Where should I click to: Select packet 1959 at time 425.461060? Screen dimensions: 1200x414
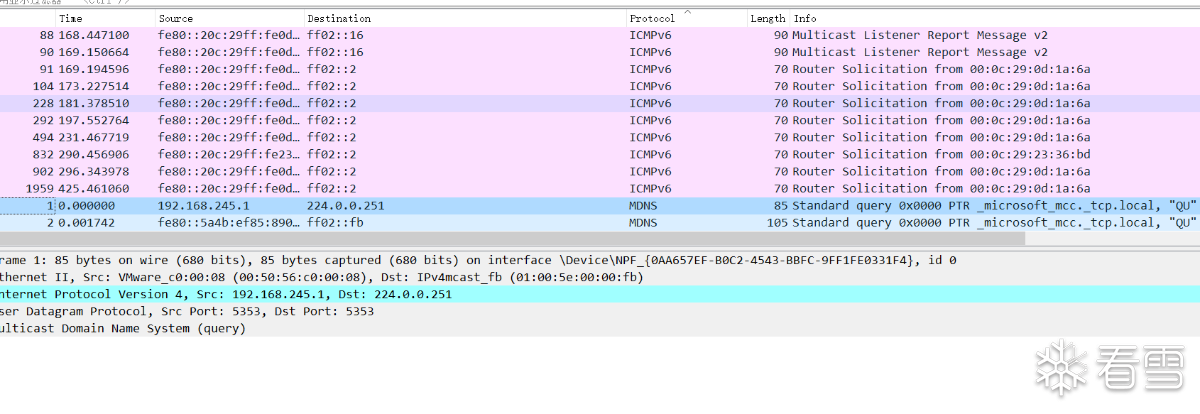point(600,188)
